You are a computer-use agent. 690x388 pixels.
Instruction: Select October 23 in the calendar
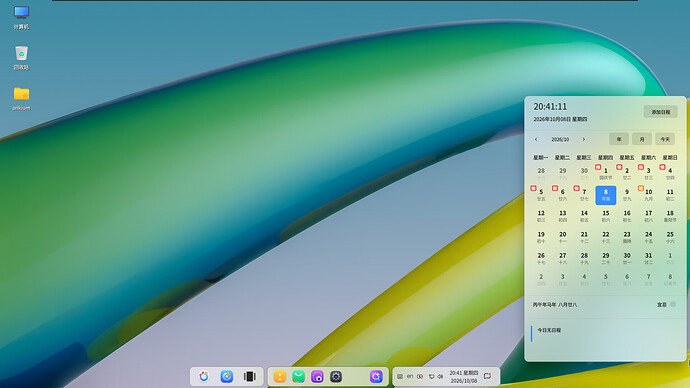627,237
